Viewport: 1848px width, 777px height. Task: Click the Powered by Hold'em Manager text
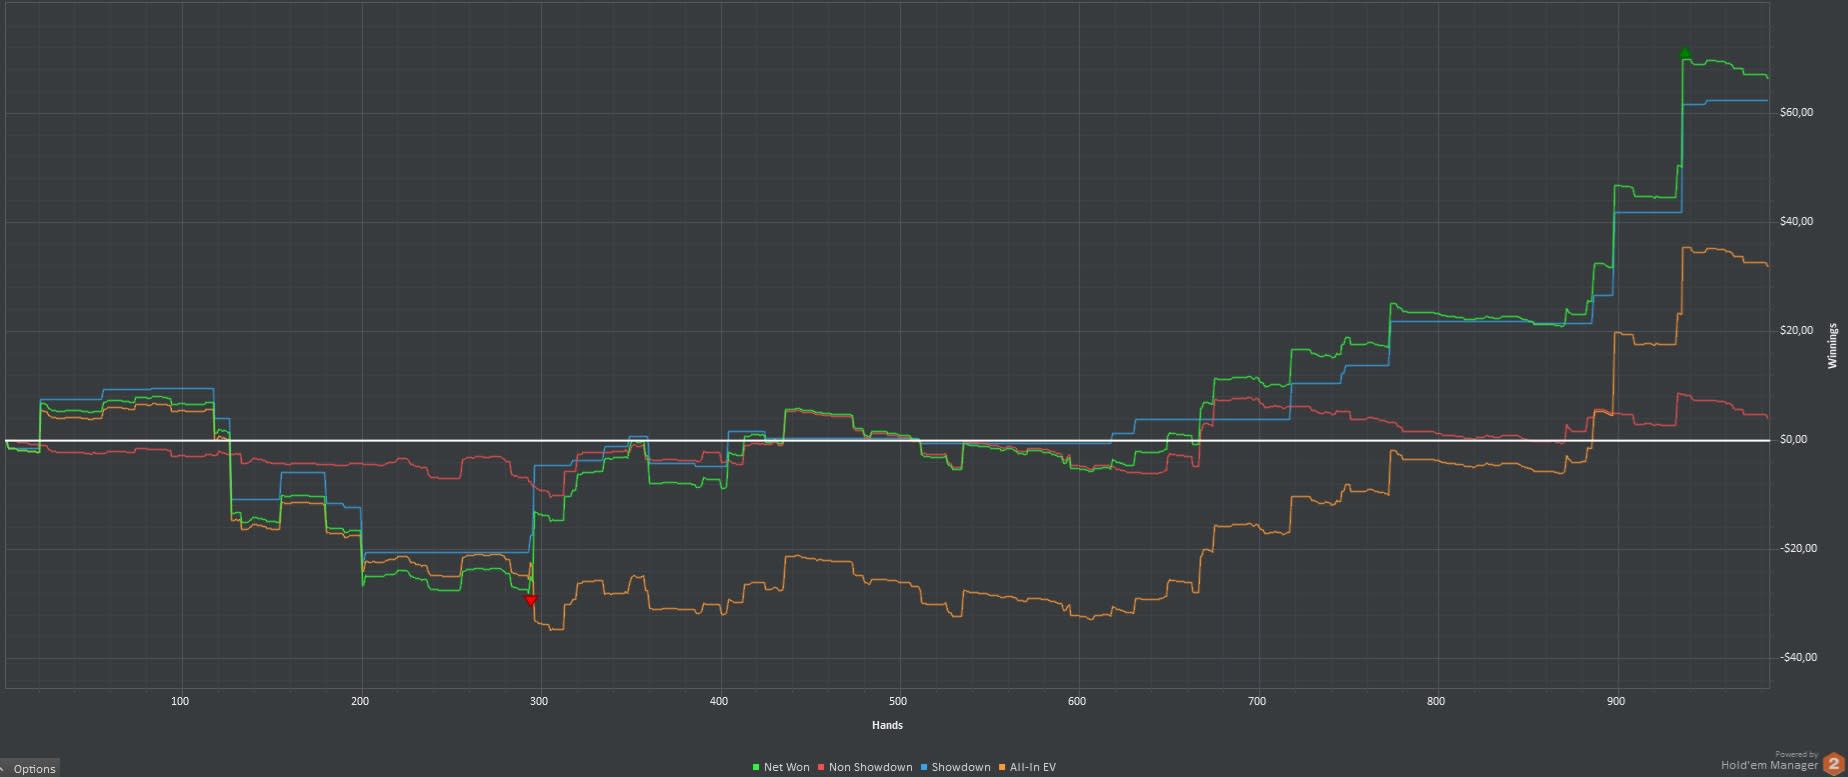point(1769,761)
